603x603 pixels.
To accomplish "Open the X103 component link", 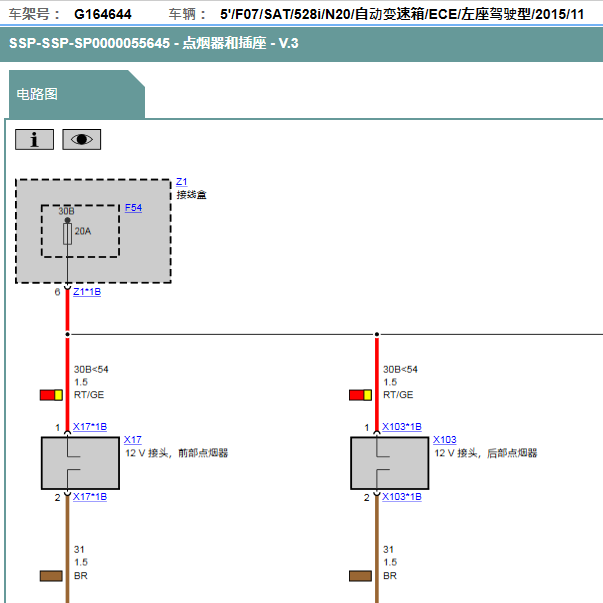I will coord(445,440).
